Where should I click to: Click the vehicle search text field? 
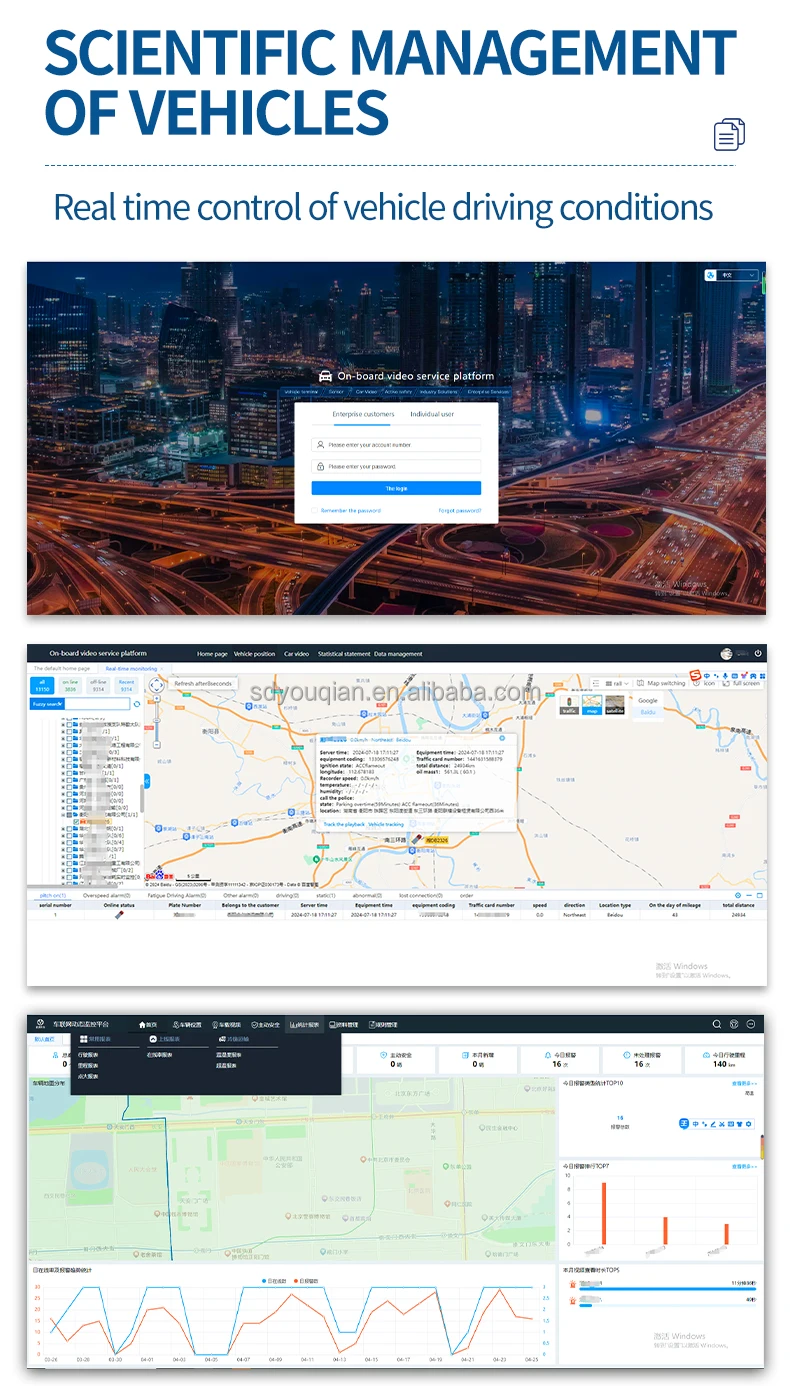pyautogui.click(x=97, y=704)
